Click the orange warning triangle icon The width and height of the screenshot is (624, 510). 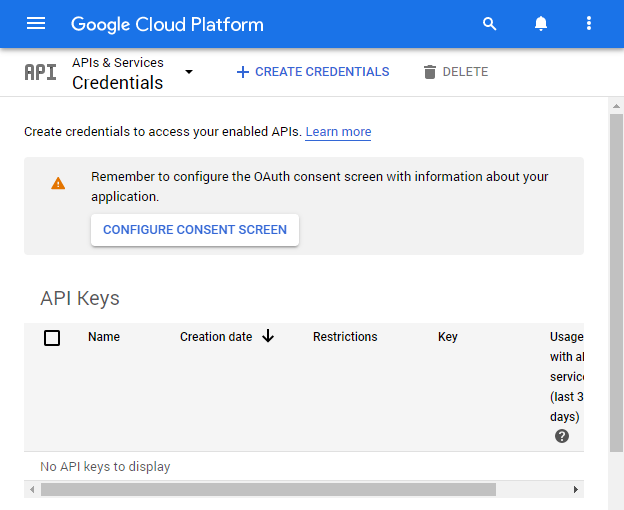pyautogui.click(x=58, y=183)
